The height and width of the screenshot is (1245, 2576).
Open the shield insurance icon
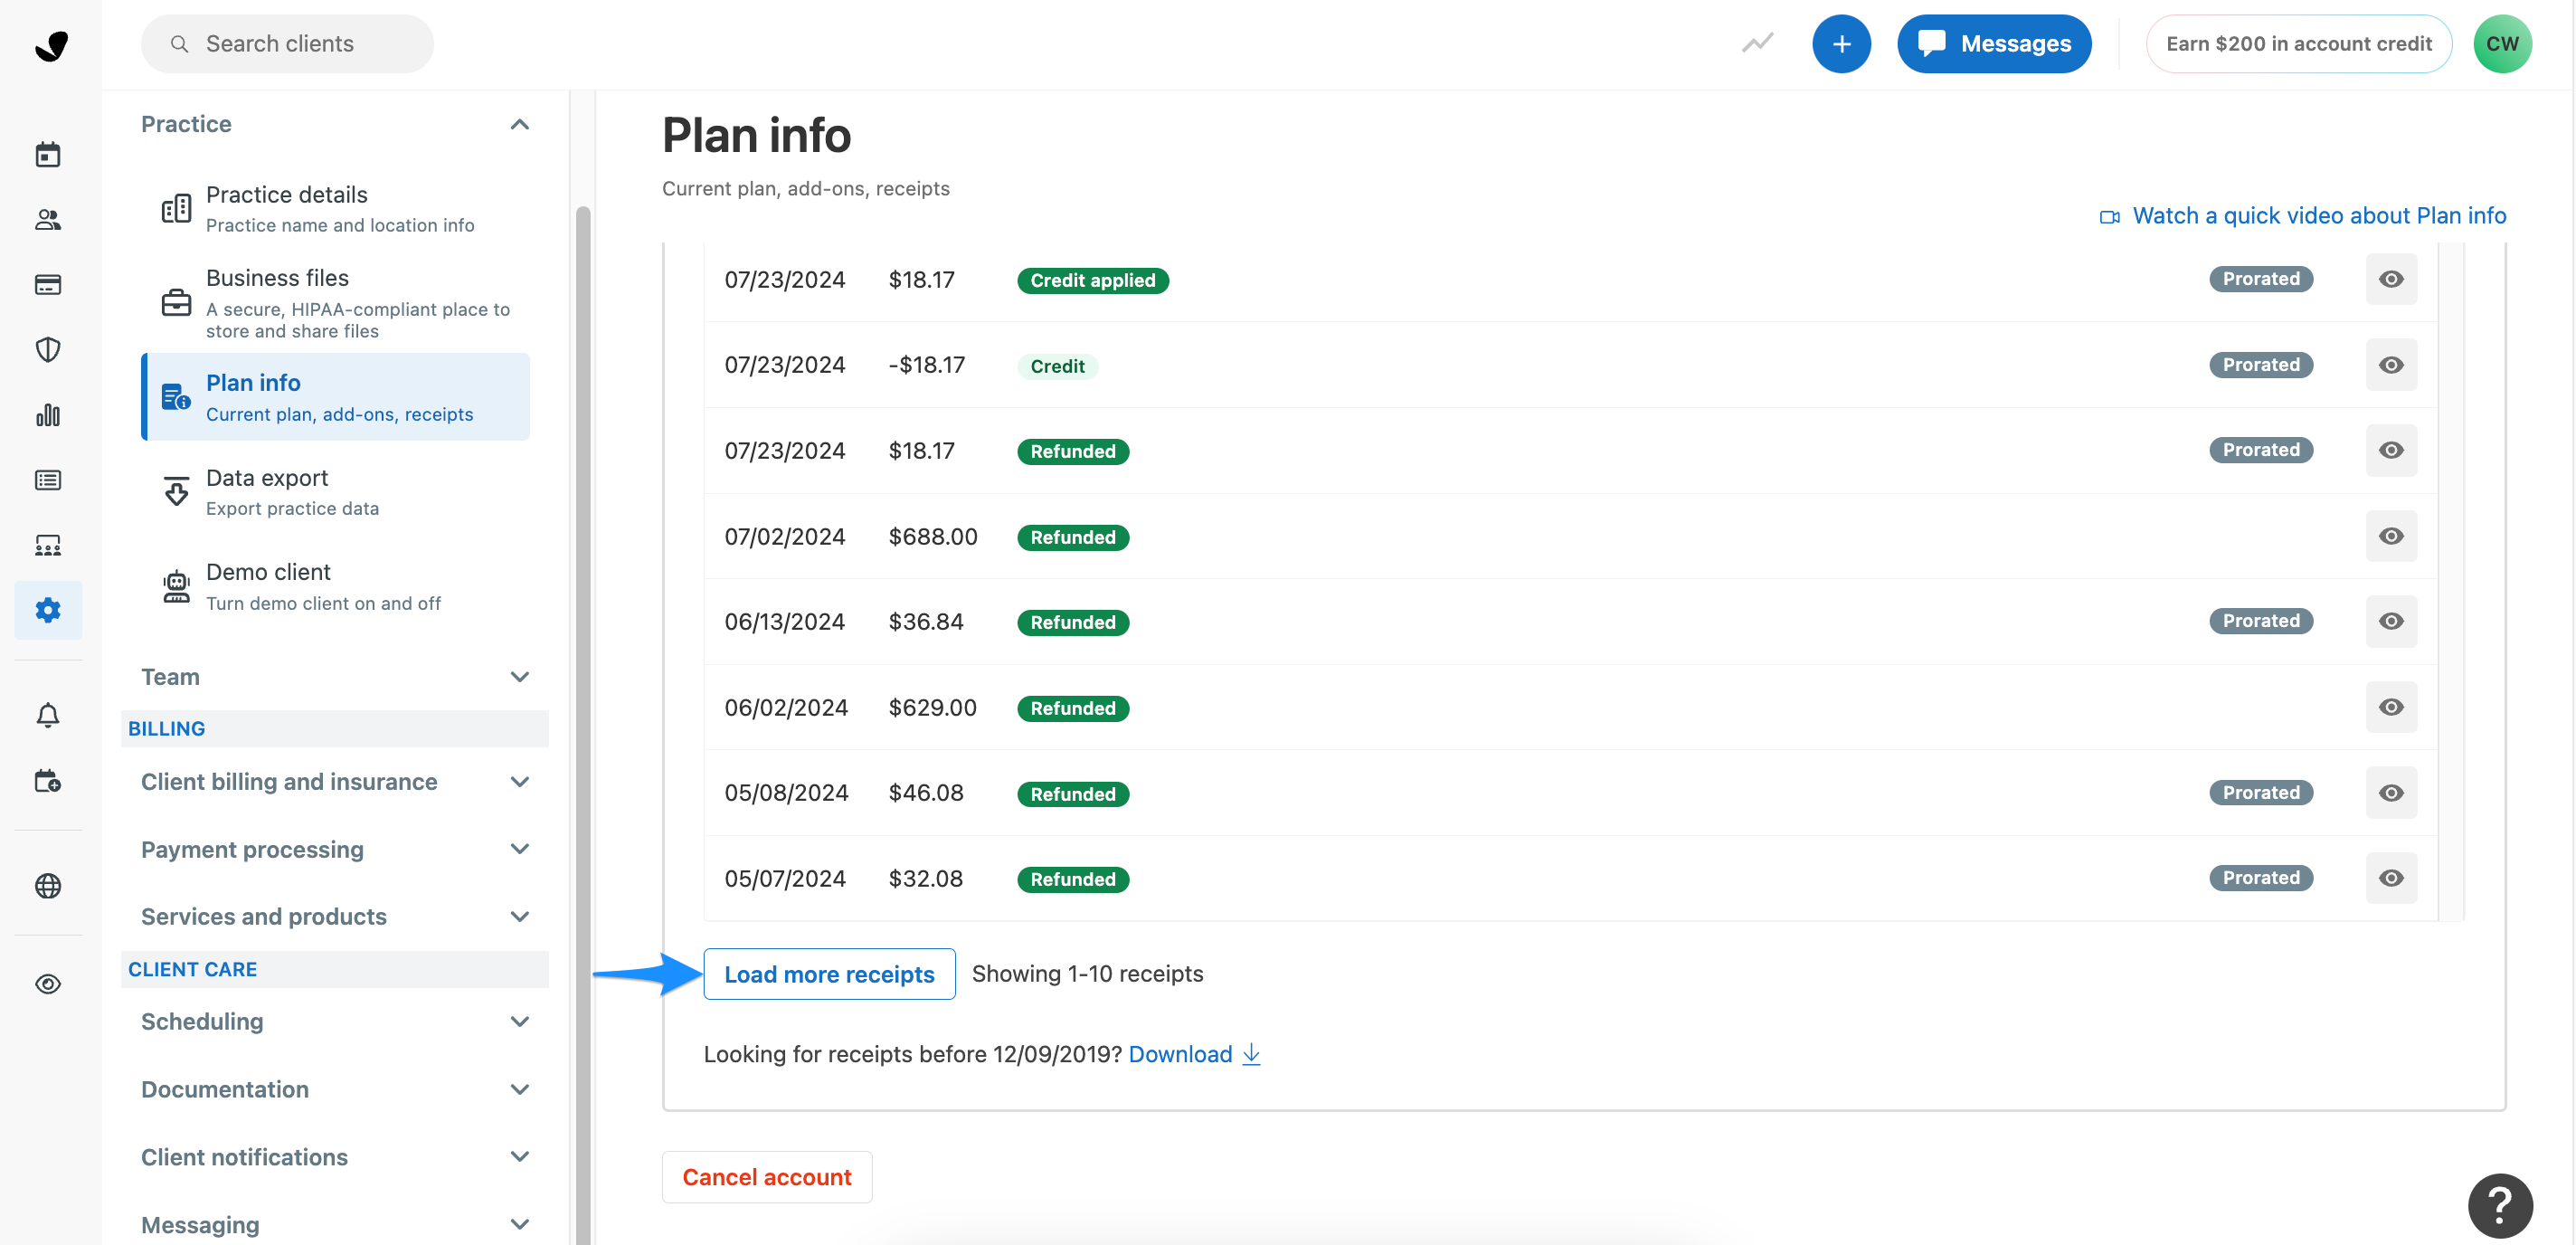tap(48, 349)
